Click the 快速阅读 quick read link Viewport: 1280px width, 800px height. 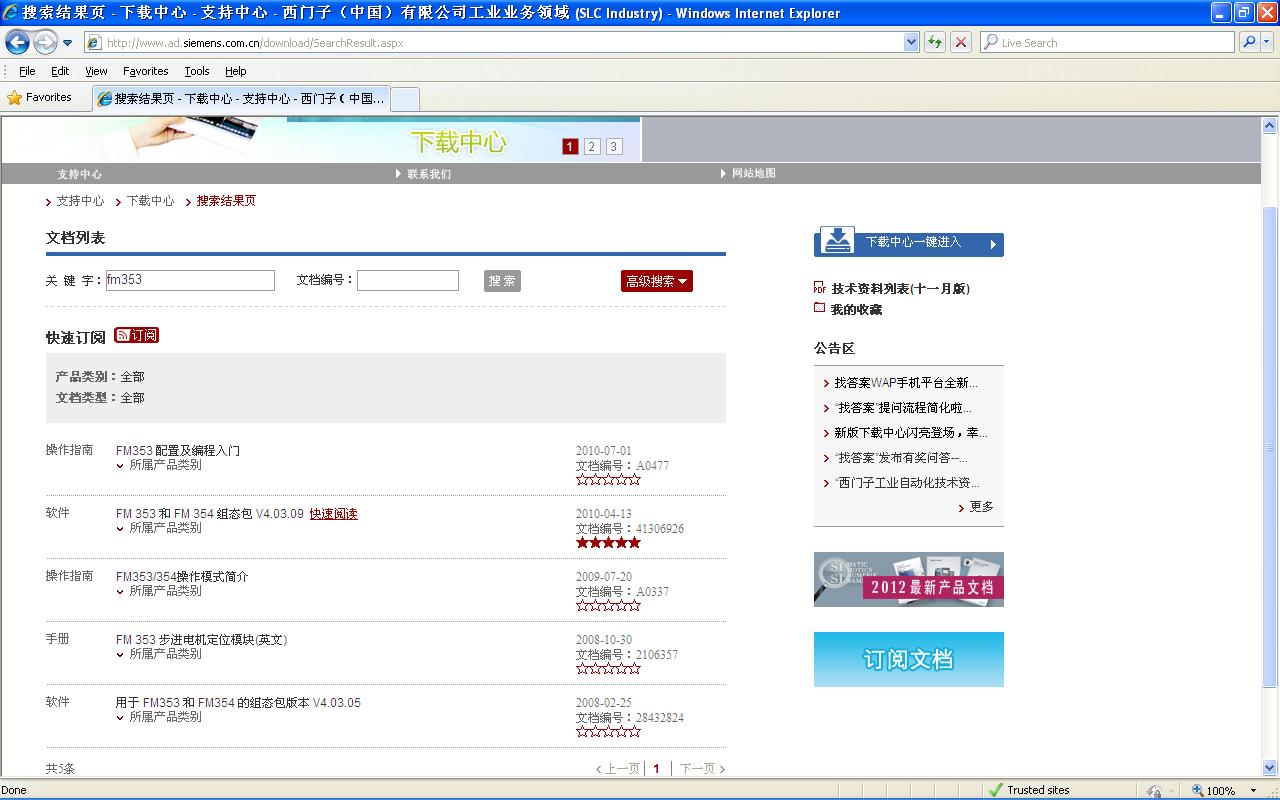[x=333, y=514]
